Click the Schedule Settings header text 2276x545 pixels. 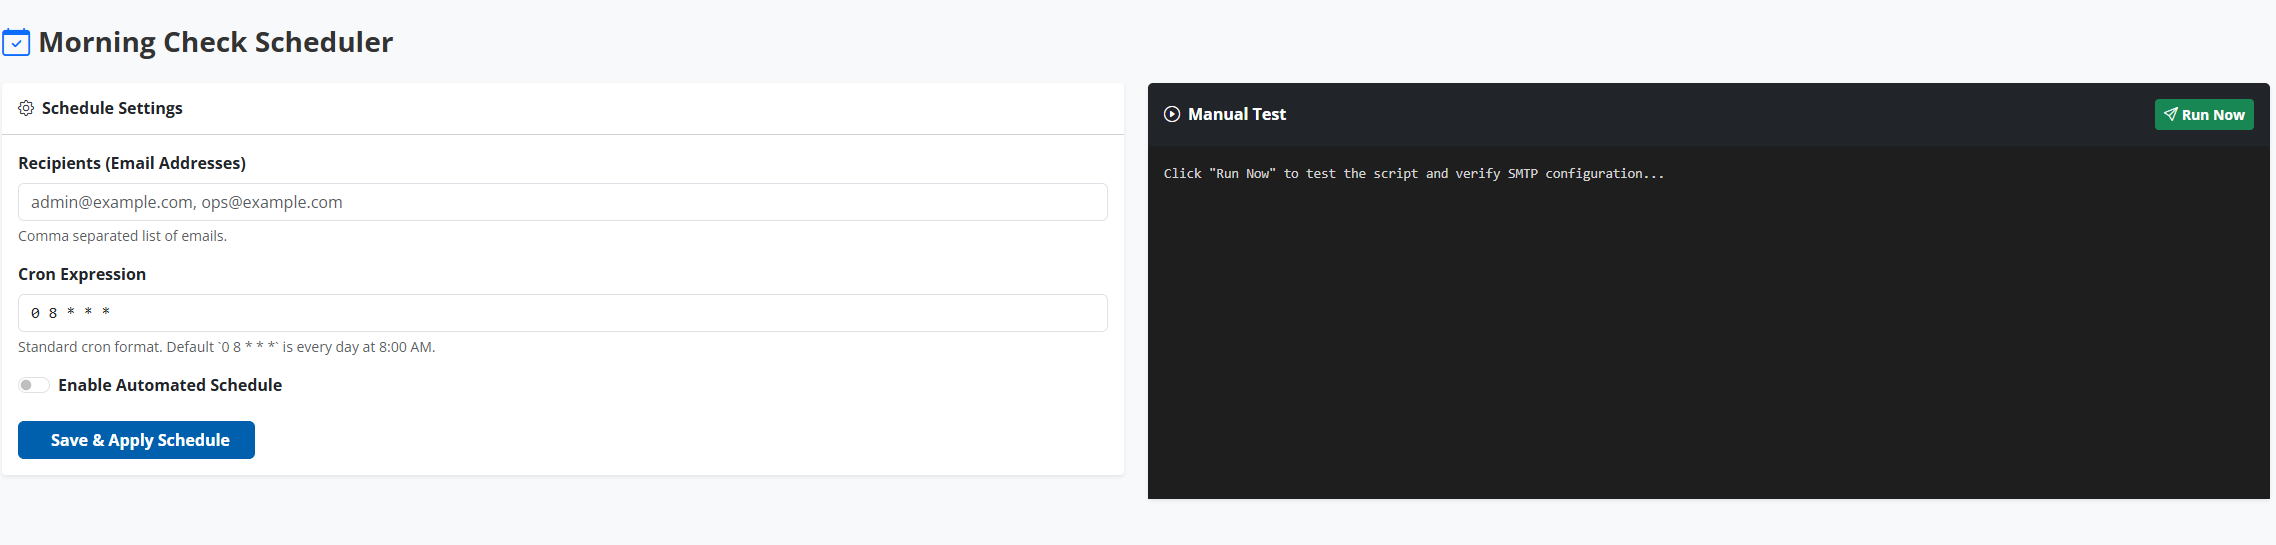pyautogui.click(x=112, y=108)
